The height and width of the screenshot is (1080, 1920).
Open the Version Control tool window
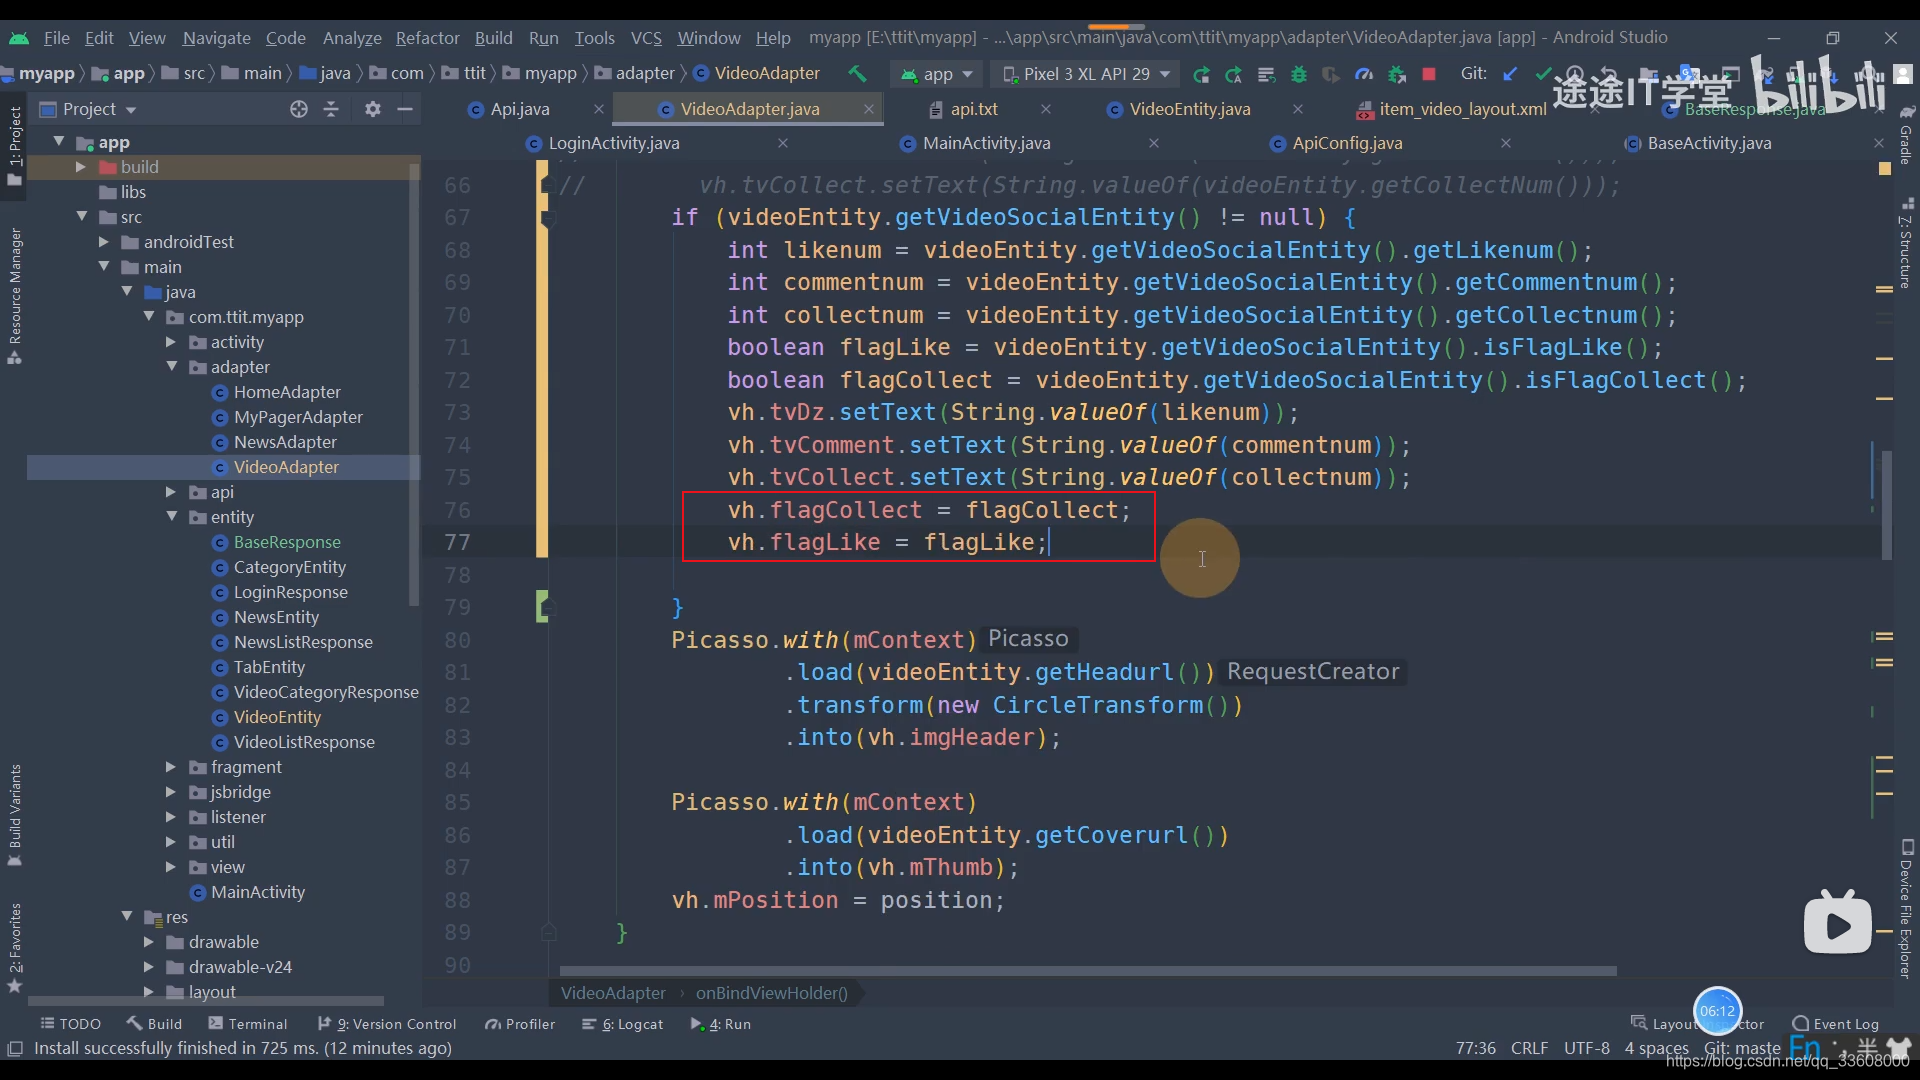click(387, 1023)
